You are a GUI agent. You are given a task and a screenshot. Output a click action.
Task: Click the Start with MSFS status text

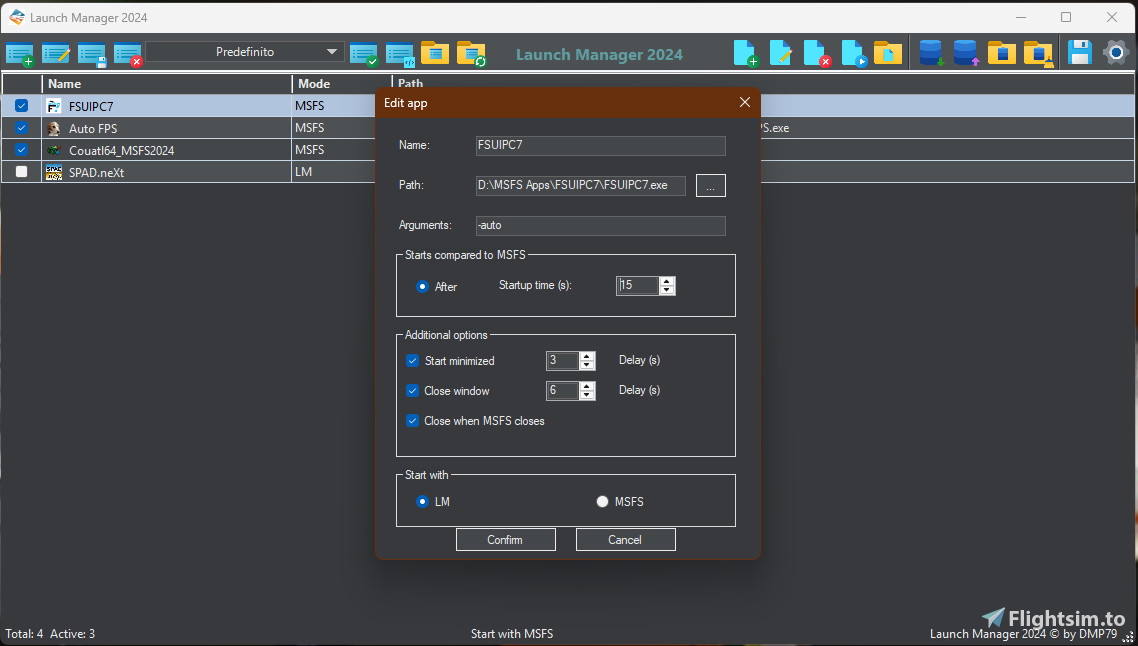tap(512, 634)
